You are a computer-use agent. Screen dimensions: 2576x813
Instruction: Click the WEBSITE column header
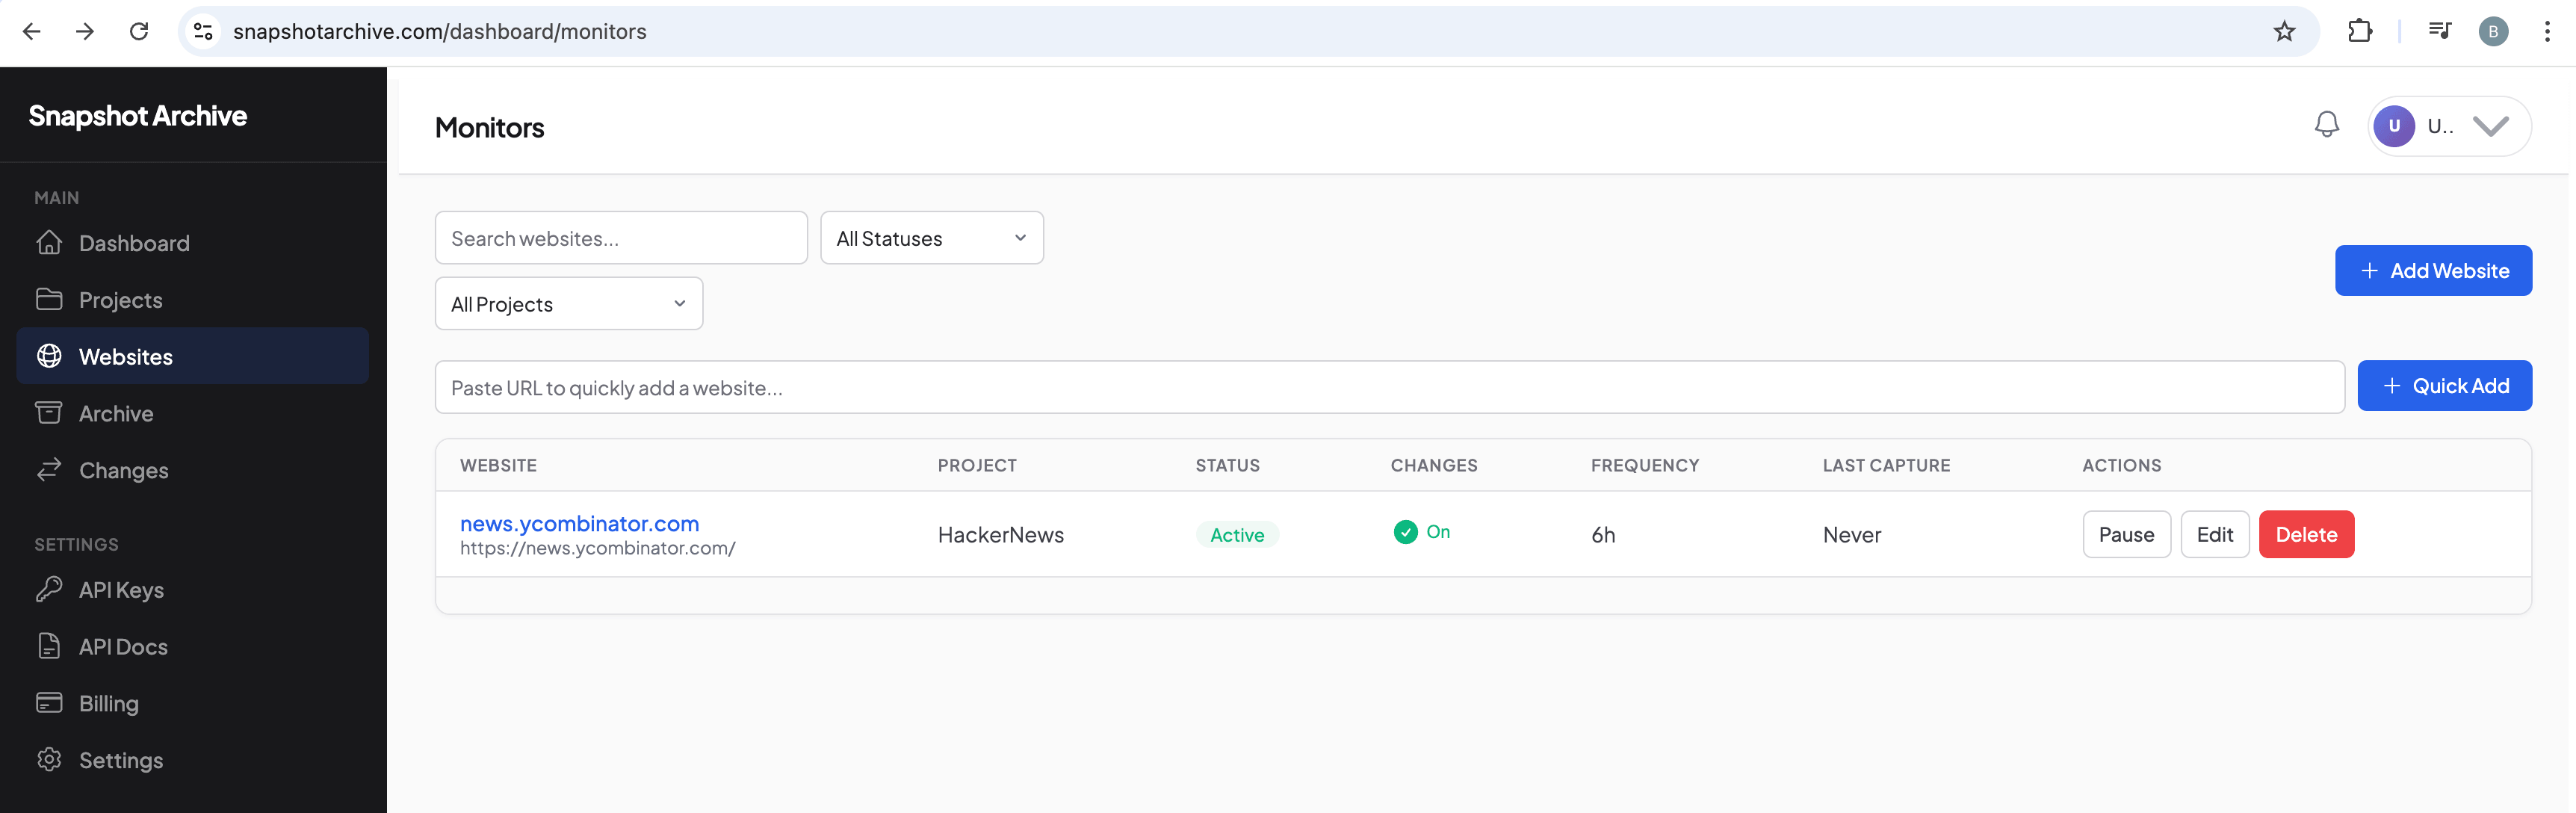(x=498, y=465)
